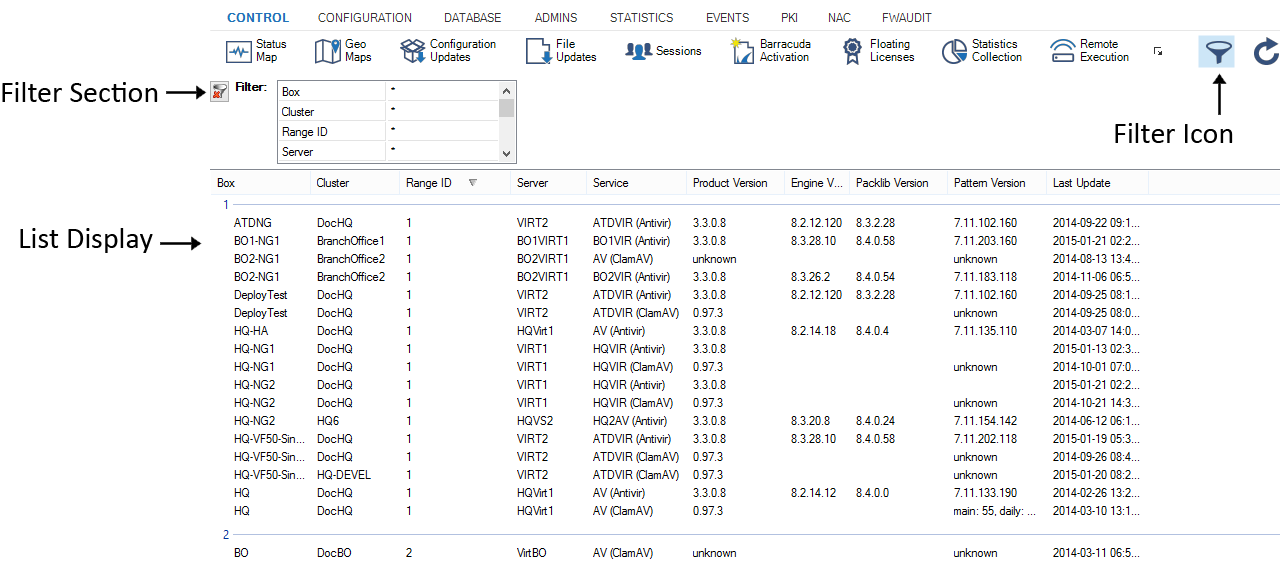
Task: Expand the toolbar overflow arrow
Action: pyautogui.click(x=1158, y=51)
